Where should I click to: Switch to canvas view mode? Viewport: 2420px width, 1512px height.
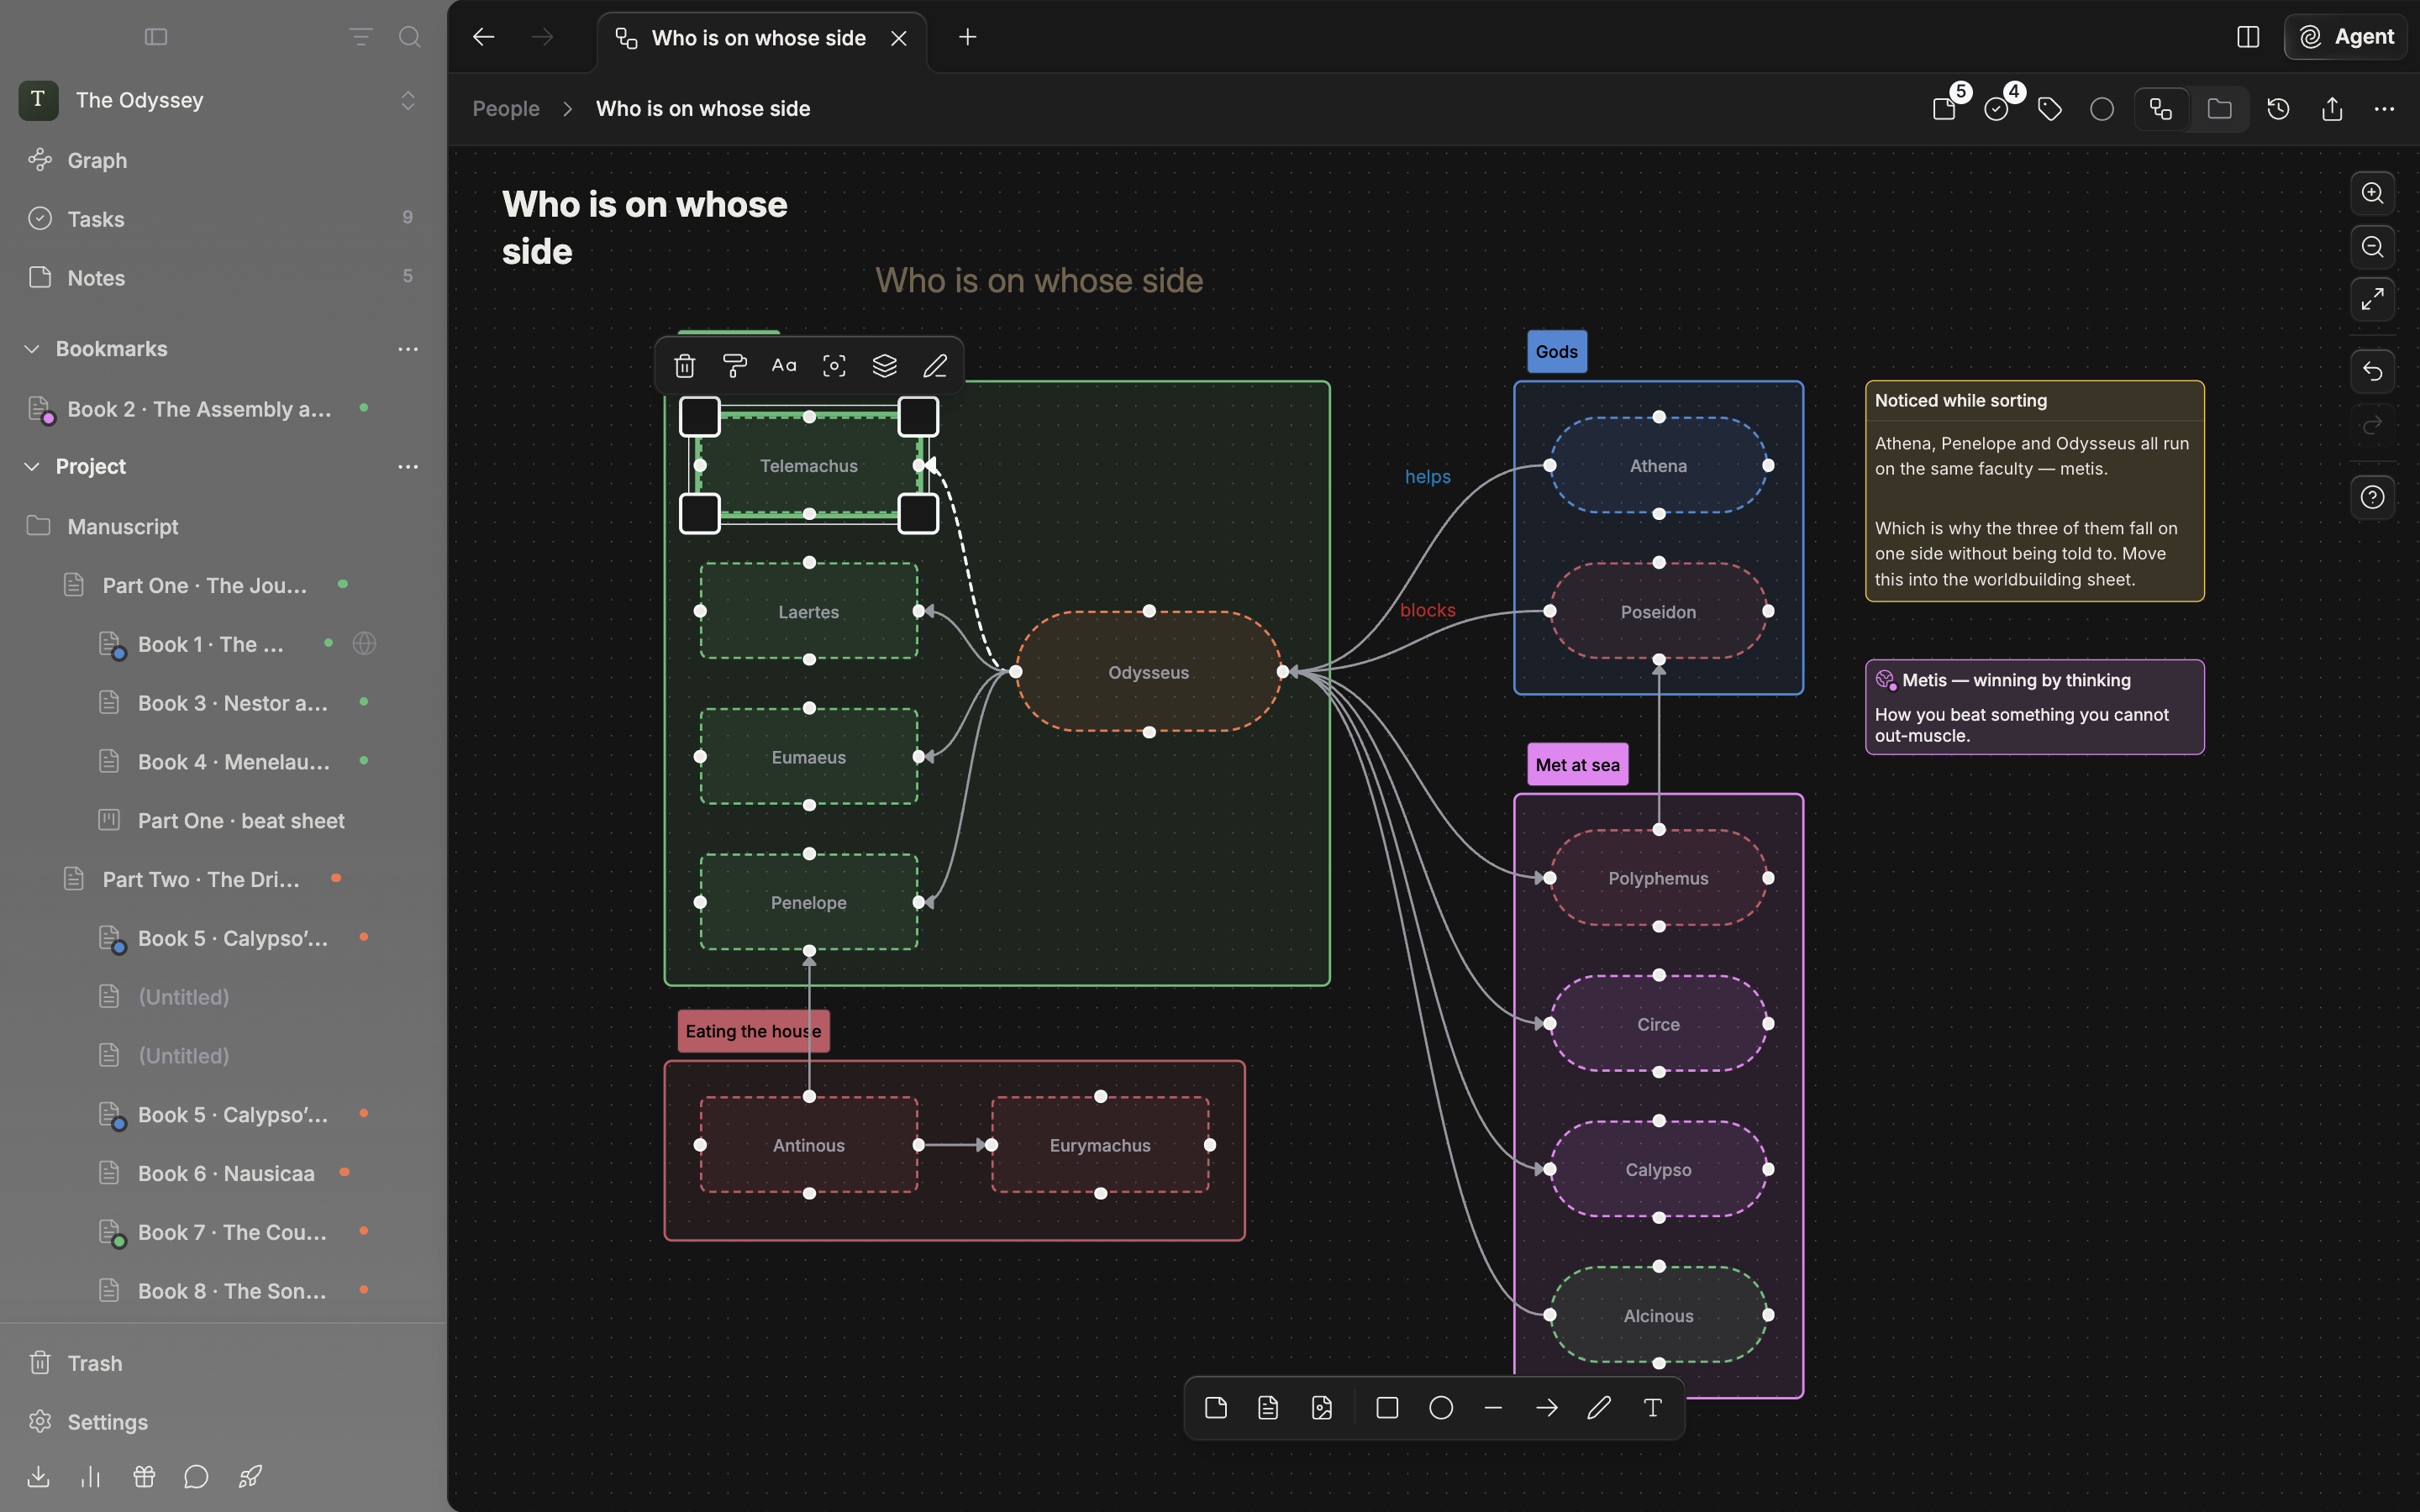tap(2161, 109)
